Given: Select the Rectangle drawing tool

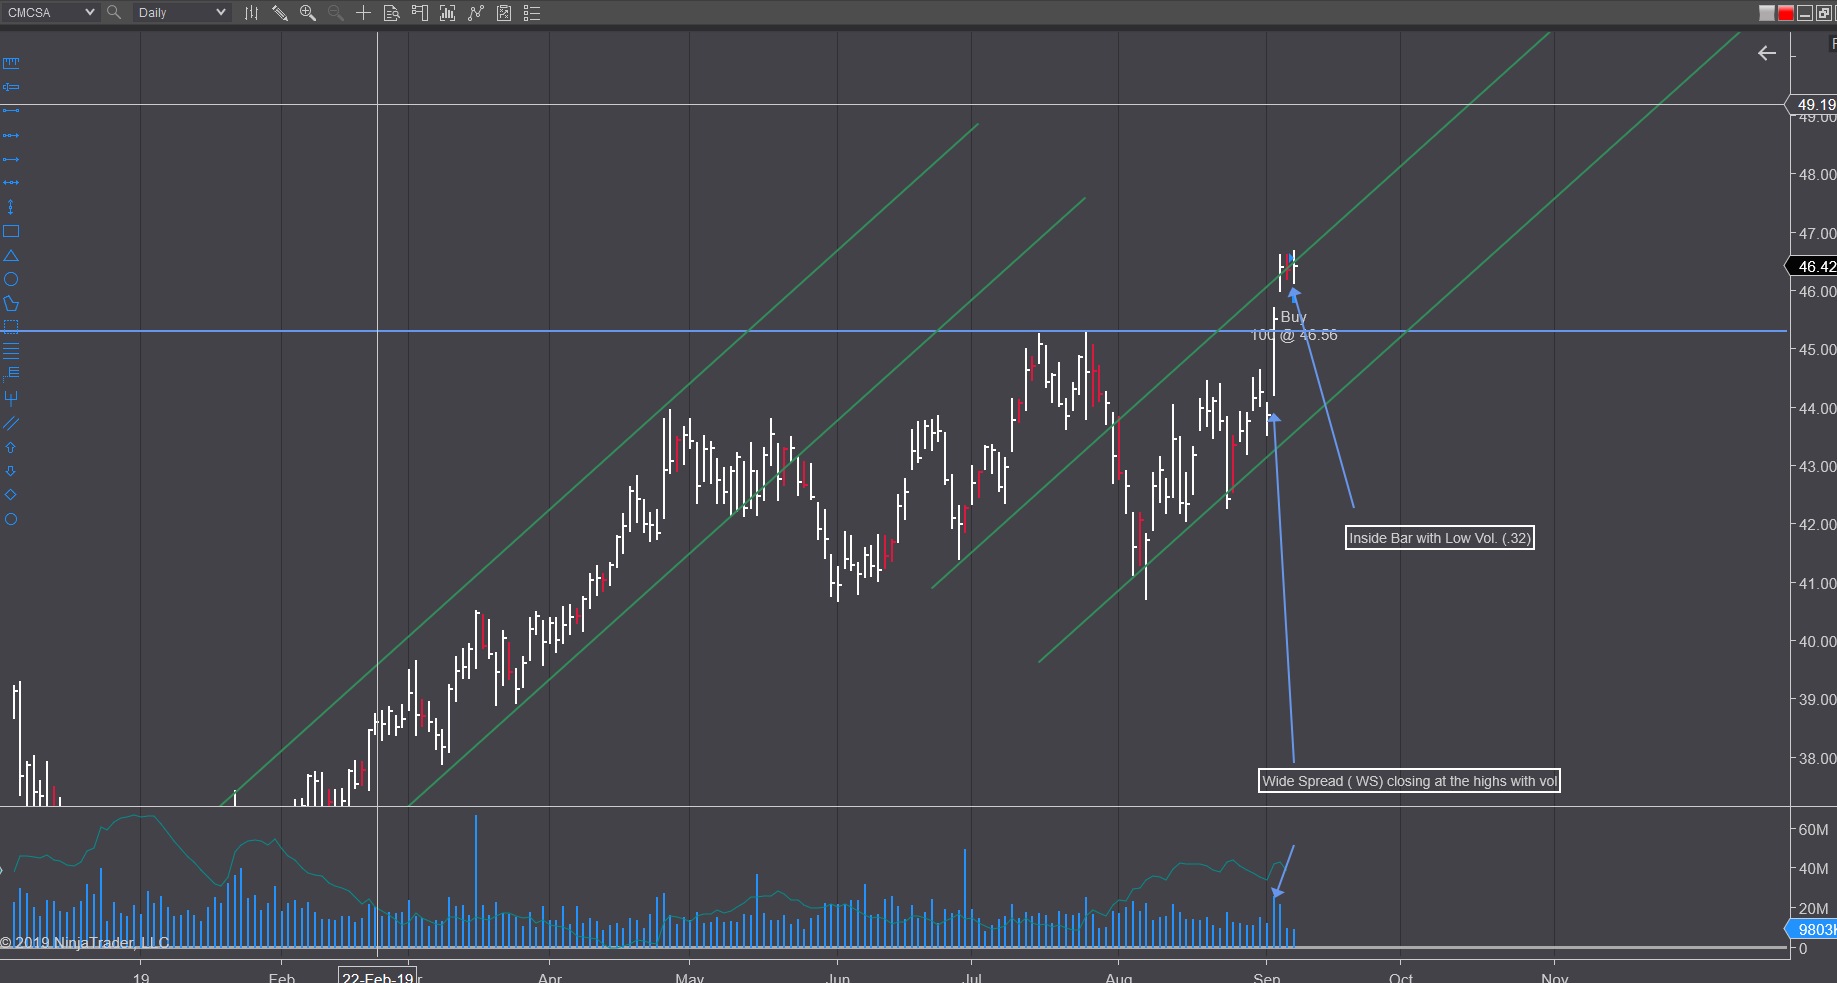Looking at the screenshot, I should 11,231.
